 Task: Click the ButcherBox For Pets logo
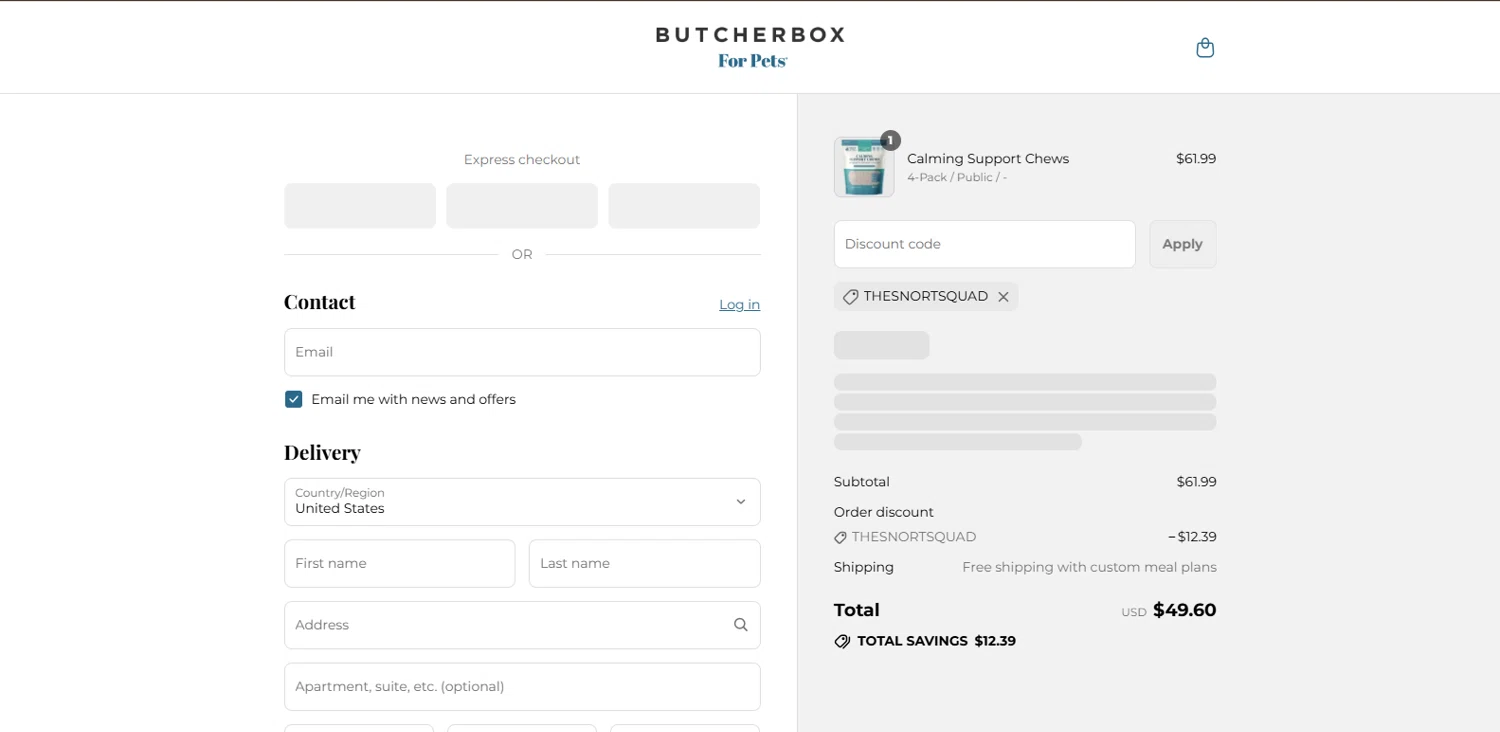pyautogui.click(x=751, y=47)
